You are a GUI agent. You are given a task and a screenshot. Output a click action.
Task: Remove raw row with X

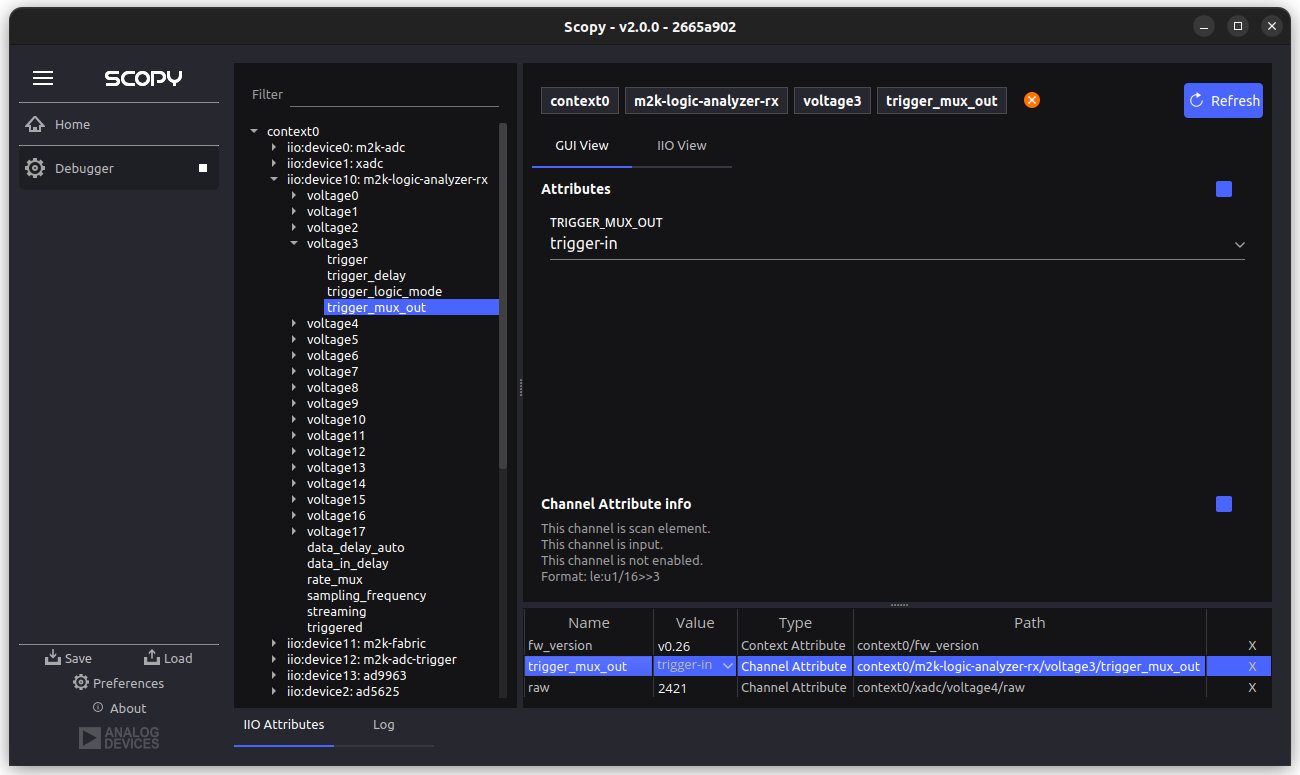1252,688
